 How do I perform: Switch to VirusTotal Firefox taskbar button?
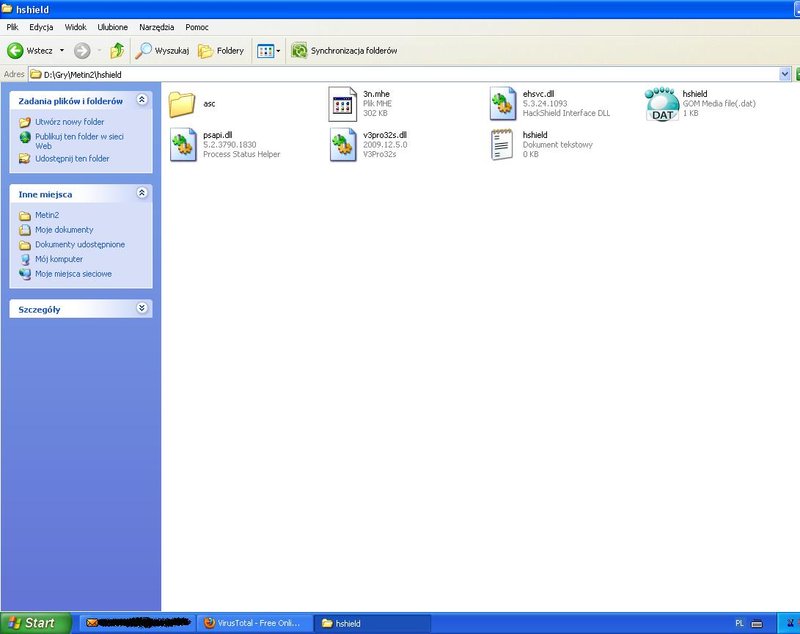point(254,623)
